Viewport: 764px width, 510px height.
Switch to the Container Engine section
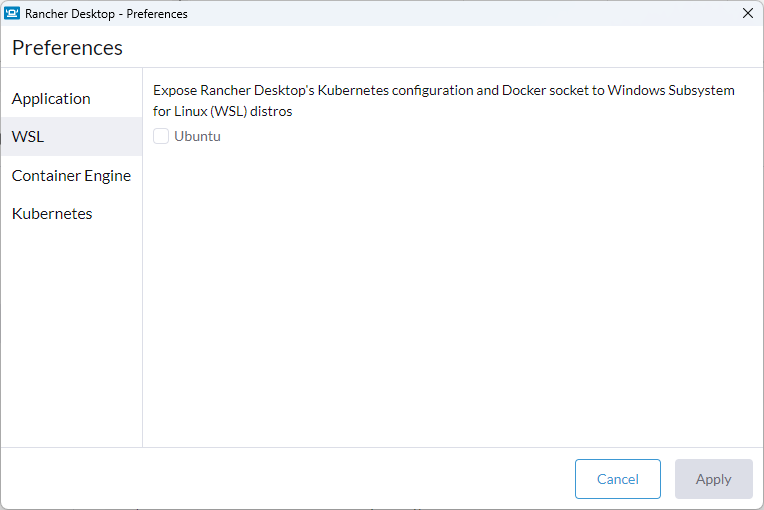71,175
